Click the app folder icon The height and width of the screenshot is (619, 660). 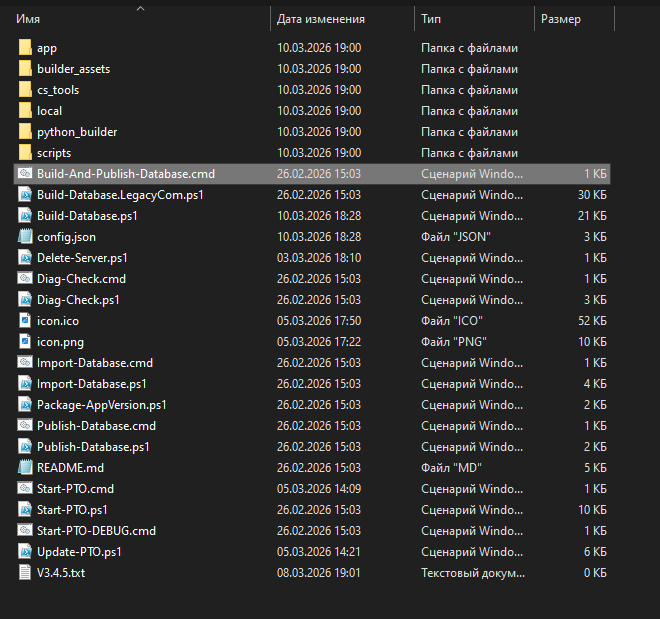pos(26,48)
